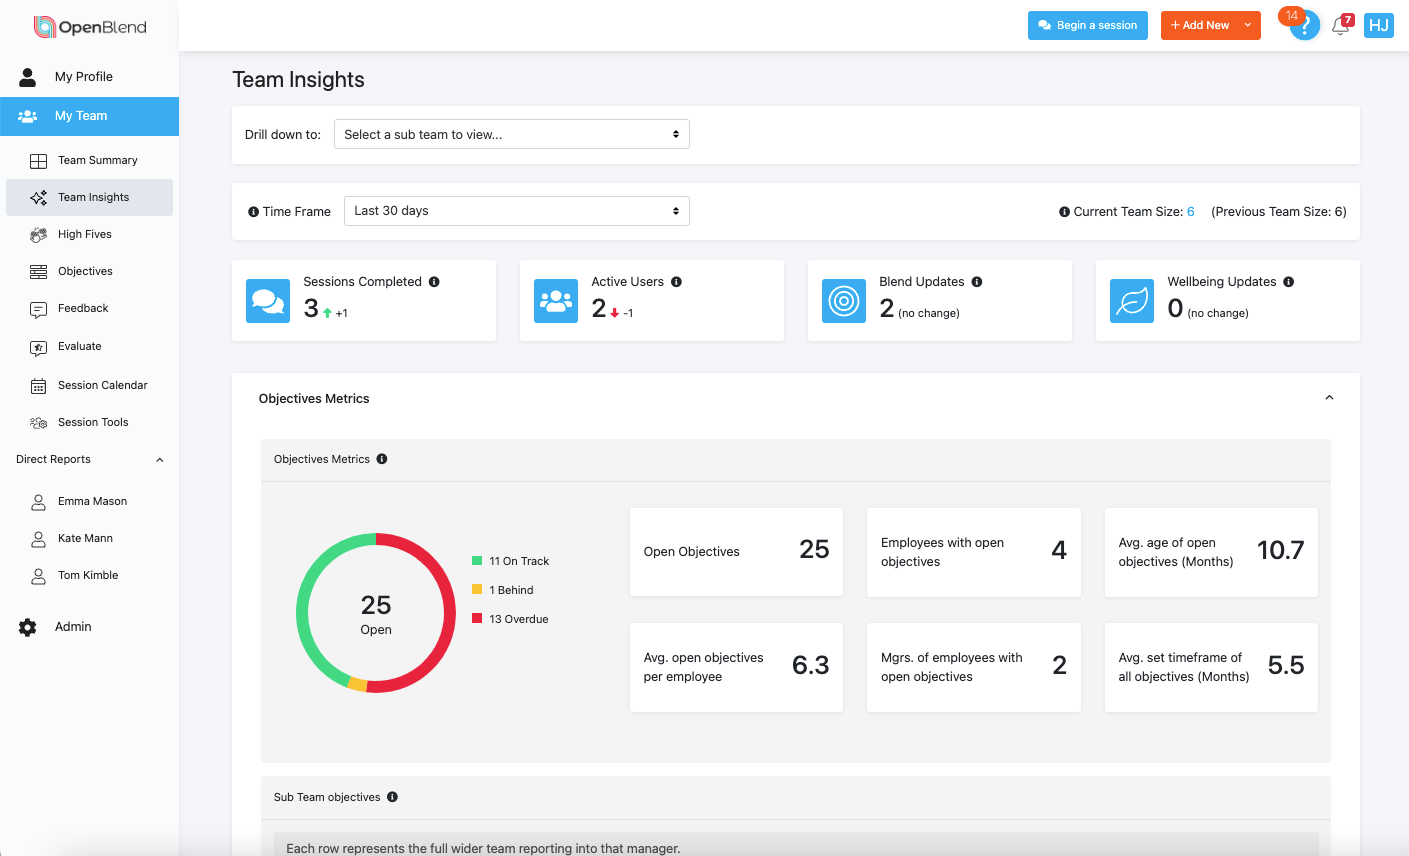Open the Feedback page

pyautogui.click(x=89, y=309)
